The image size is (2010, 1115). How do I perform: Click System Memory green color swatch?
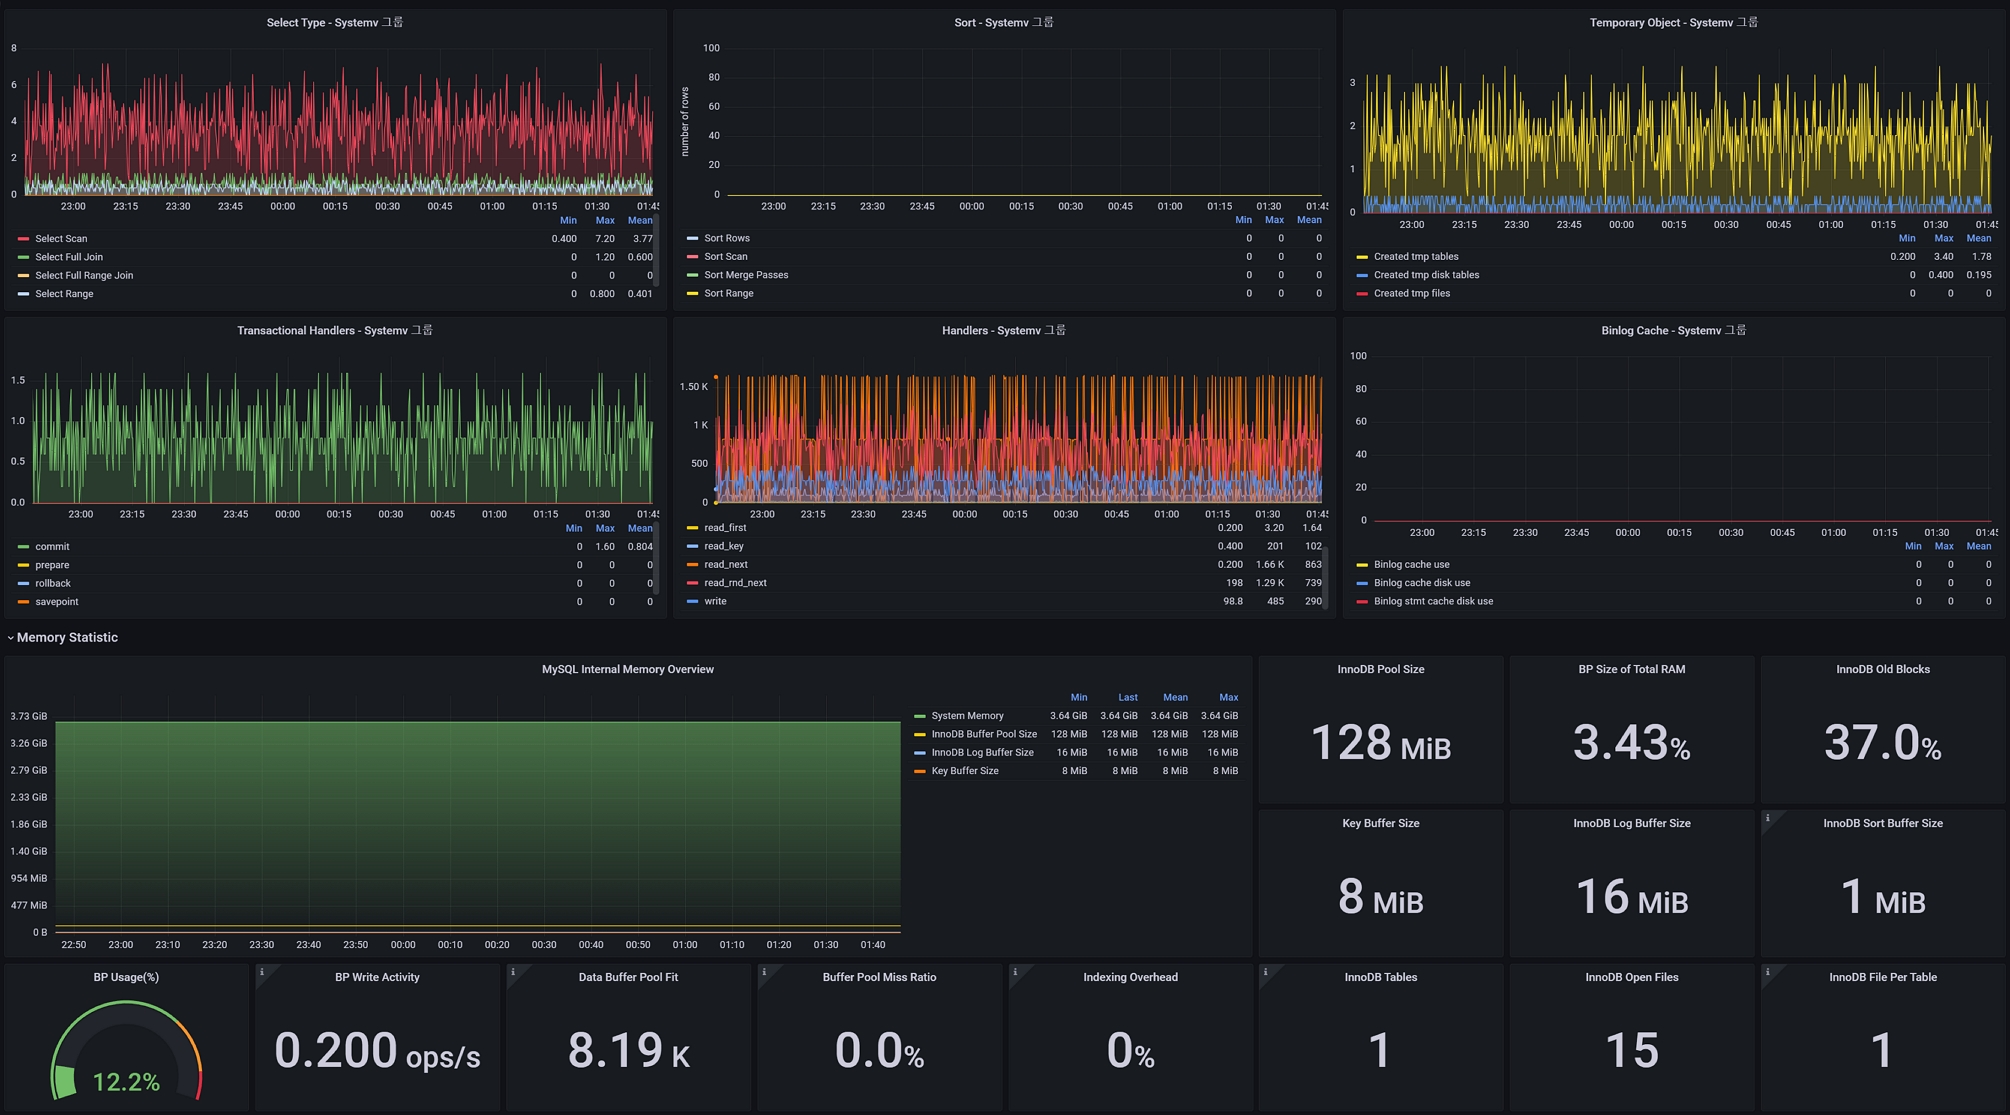(920, 716)
